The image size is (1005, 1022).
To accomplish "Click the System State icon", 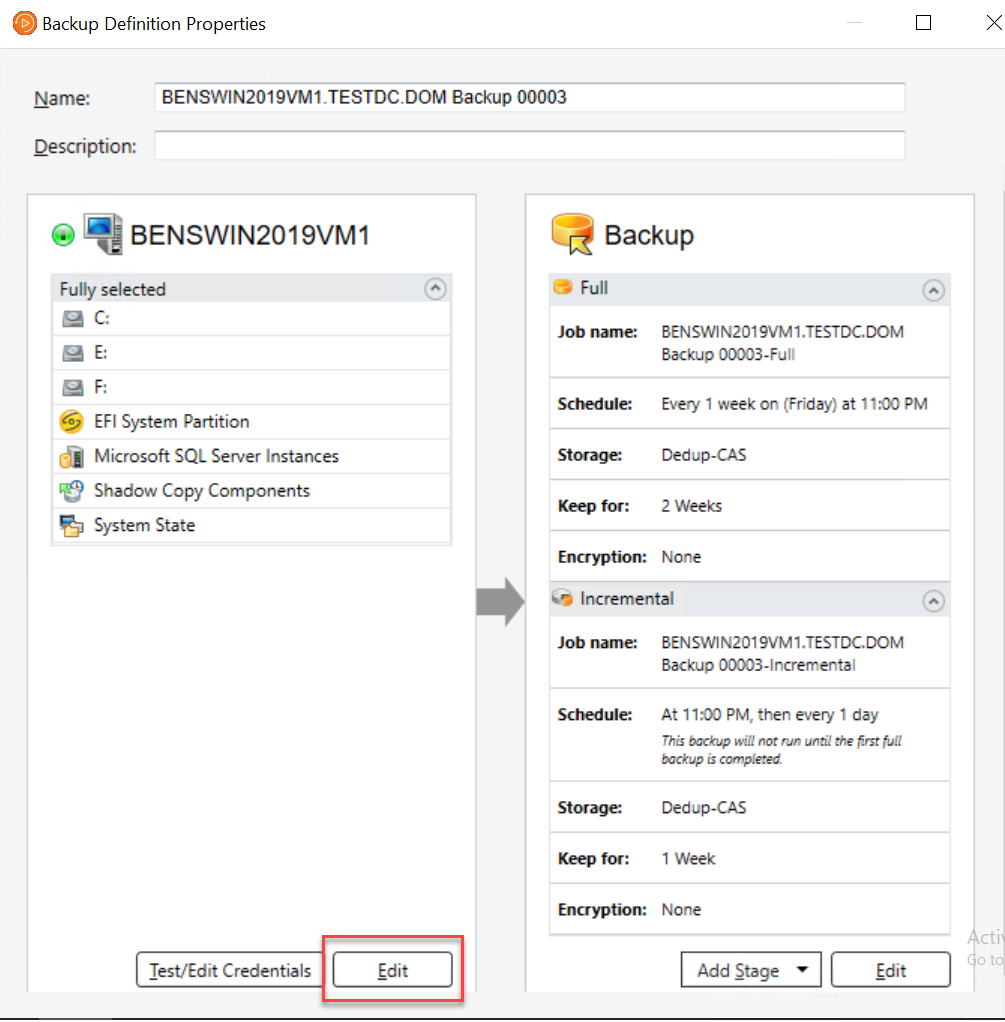I will [72, 525].
